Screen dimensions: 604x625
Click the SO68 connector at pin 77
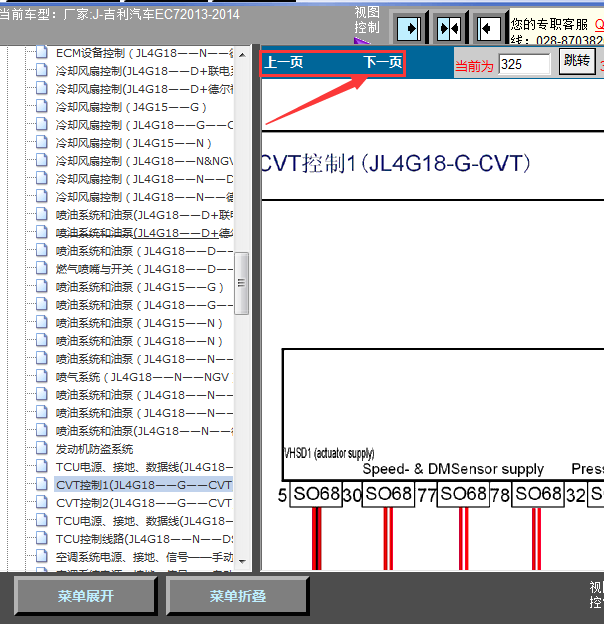tap(463, 494)
